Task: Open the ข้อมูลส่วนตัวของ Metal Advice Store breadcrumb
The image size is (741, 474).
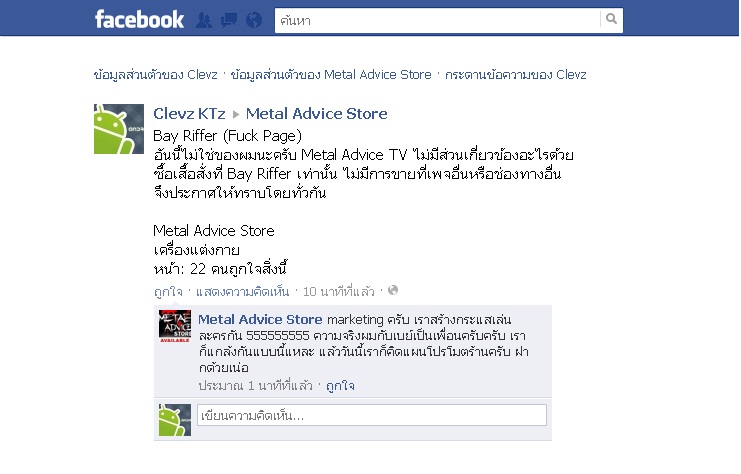Action: point(331,75)
